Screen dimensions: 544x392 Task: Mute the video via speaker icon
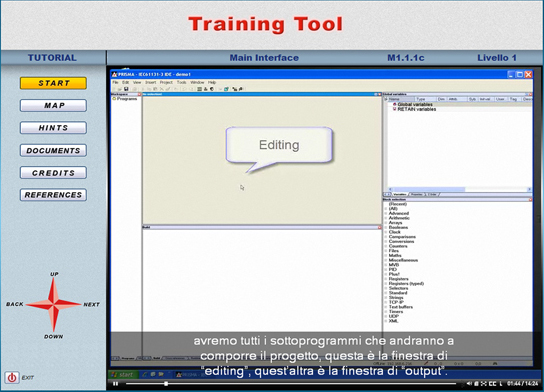pos(469,383)
